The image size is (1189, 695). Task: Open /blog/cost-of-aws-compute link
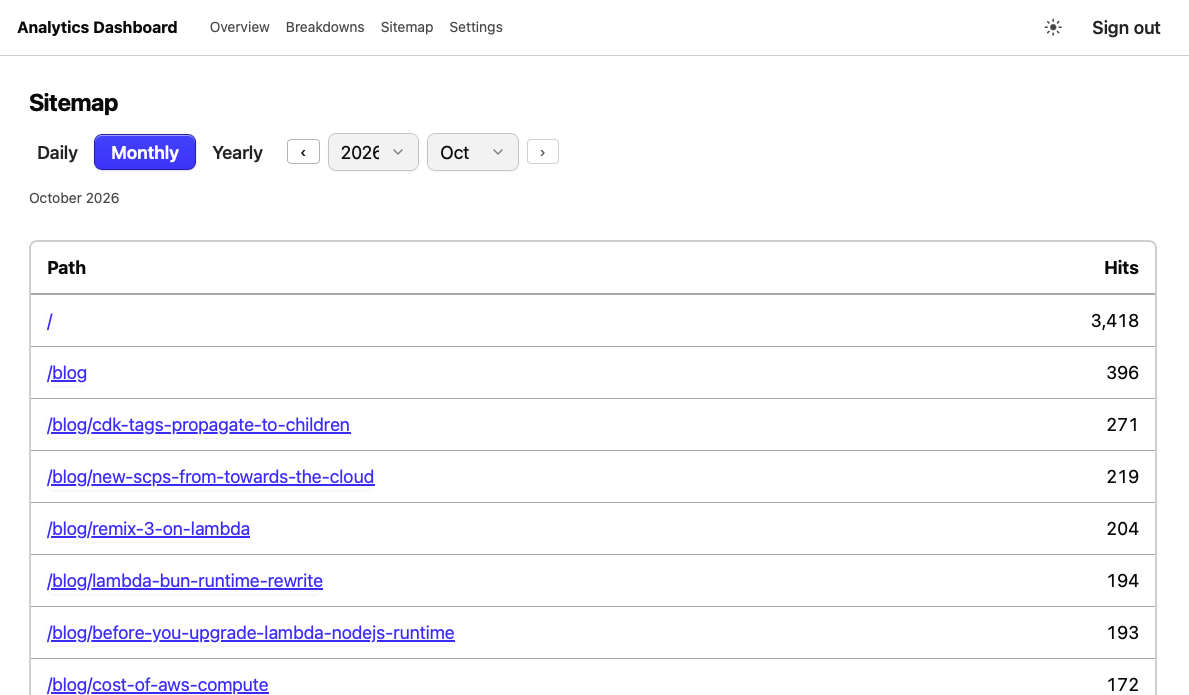tap(158, 684)
